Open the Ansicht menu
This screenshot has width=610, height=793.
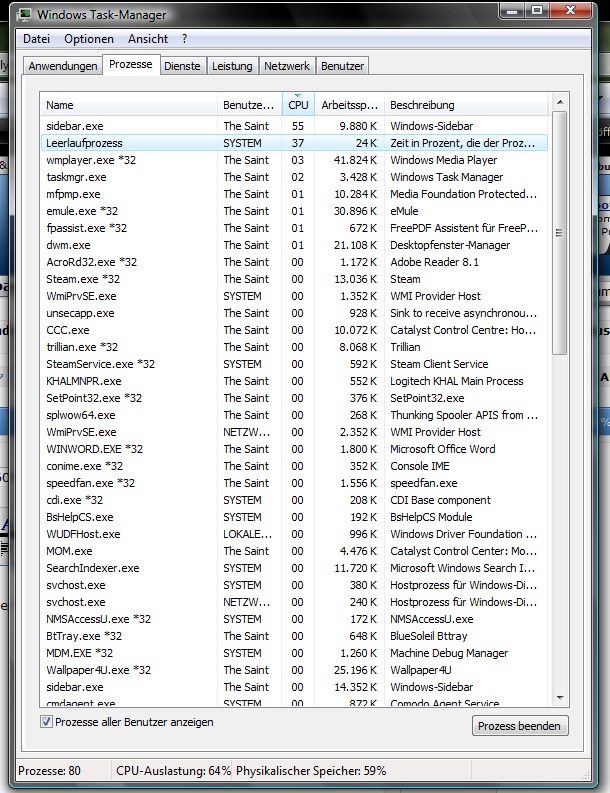click(148, 39)
